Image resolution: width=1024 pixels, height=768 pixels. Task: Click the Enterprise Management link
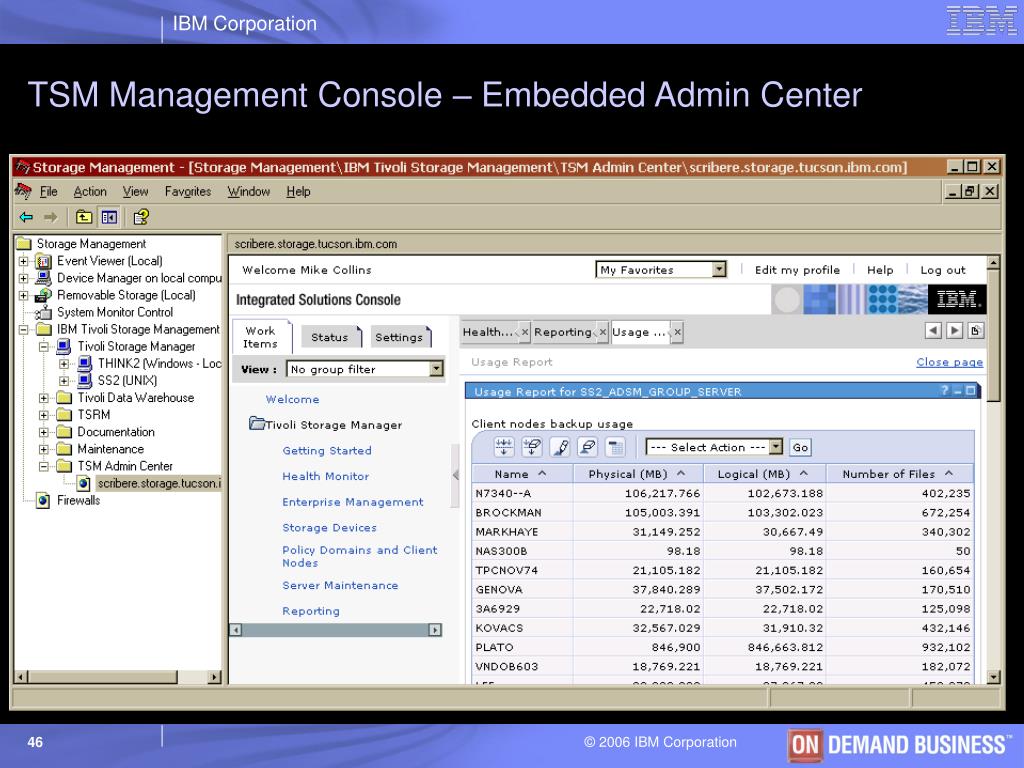353,502
